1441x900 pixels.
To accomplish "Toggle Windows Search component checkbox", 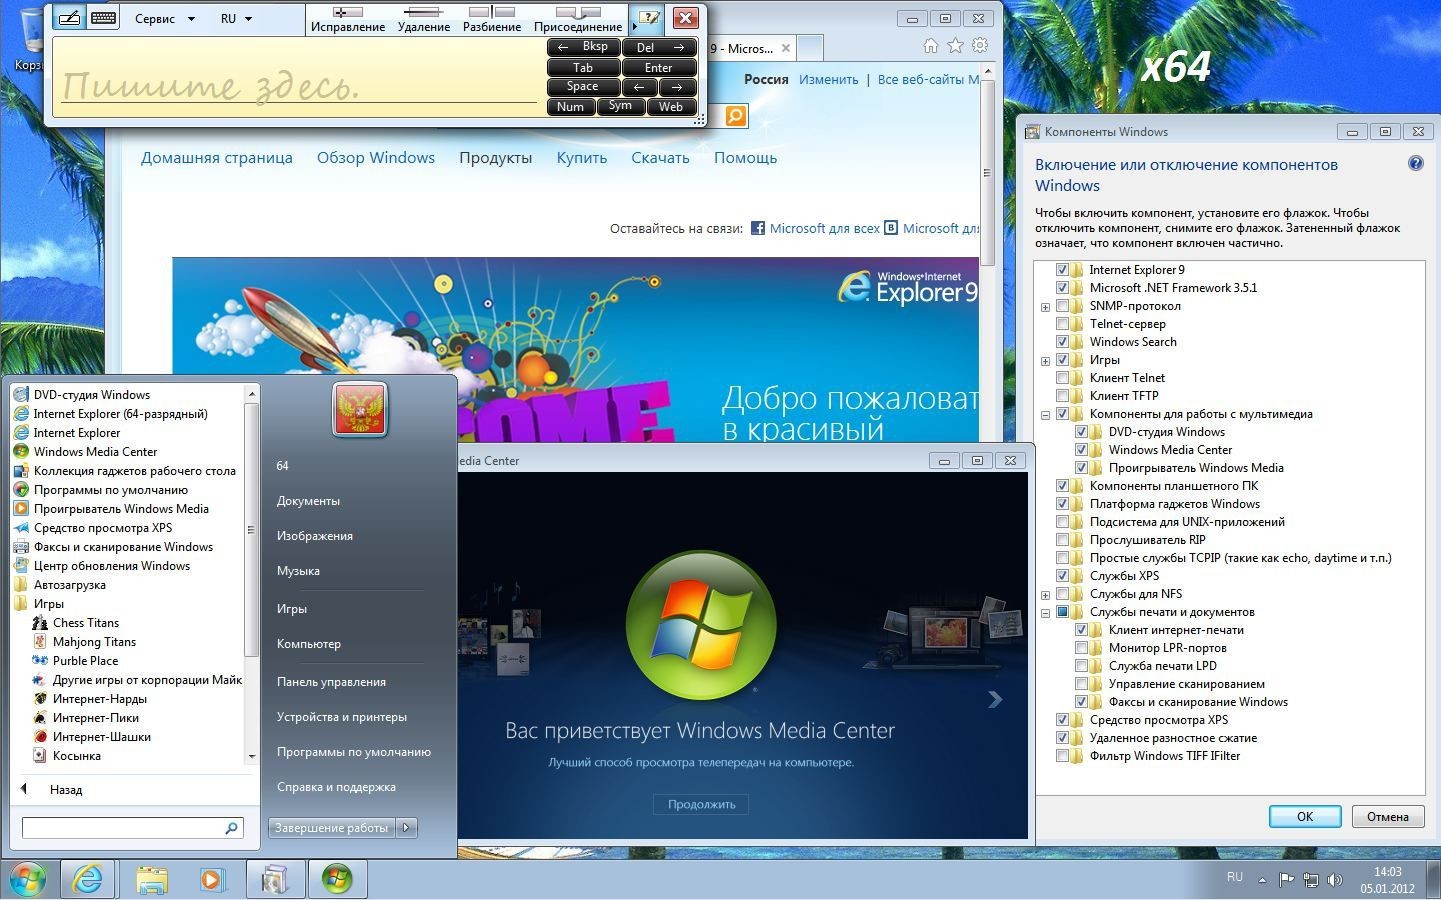I will (x=1062, y=342).
